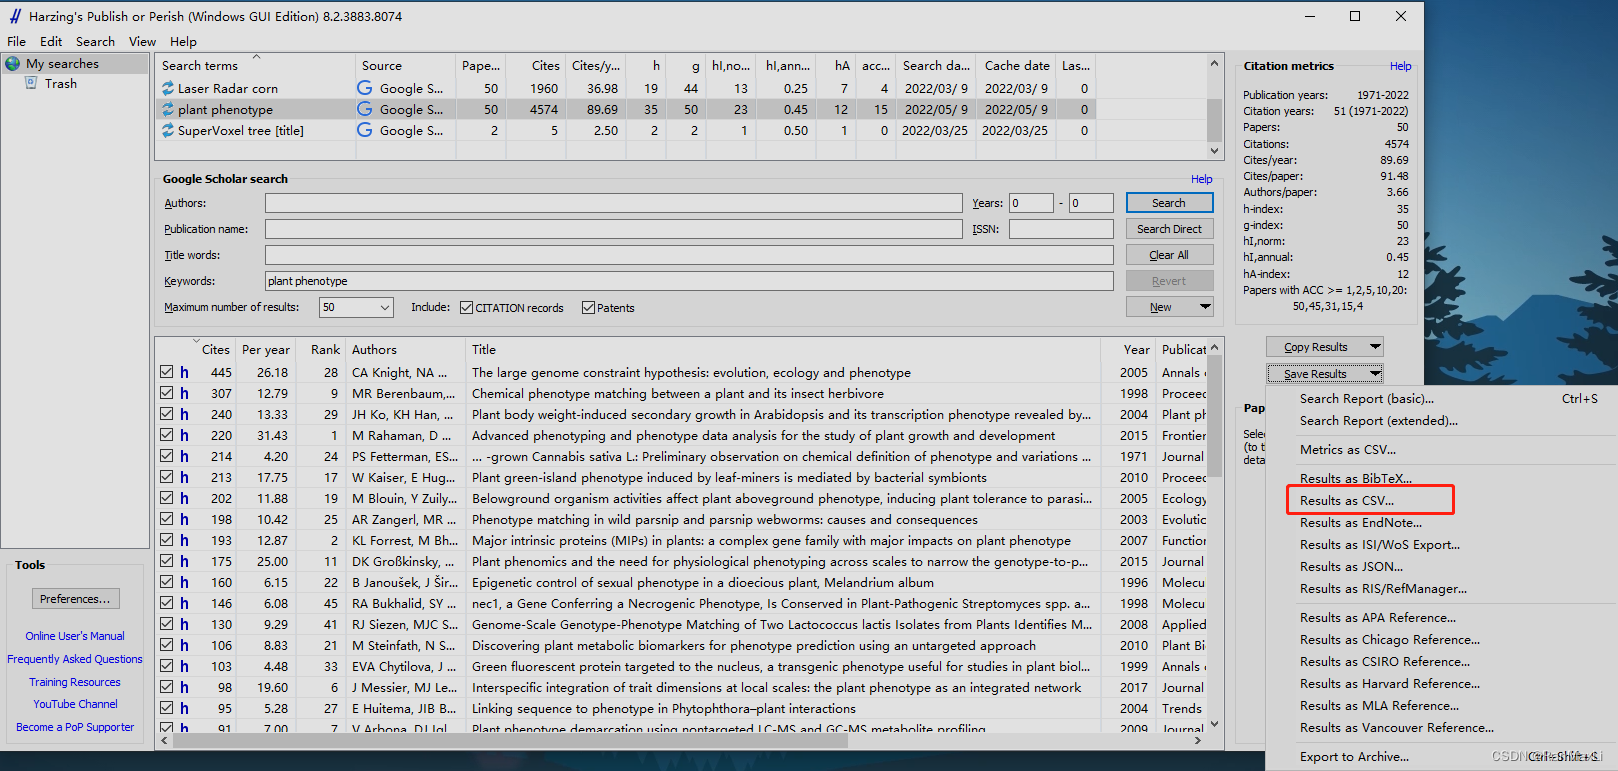The image size is (1618, 771).
Task: Uncheck the M Rahaman result row checkbox
Action: 166,435
